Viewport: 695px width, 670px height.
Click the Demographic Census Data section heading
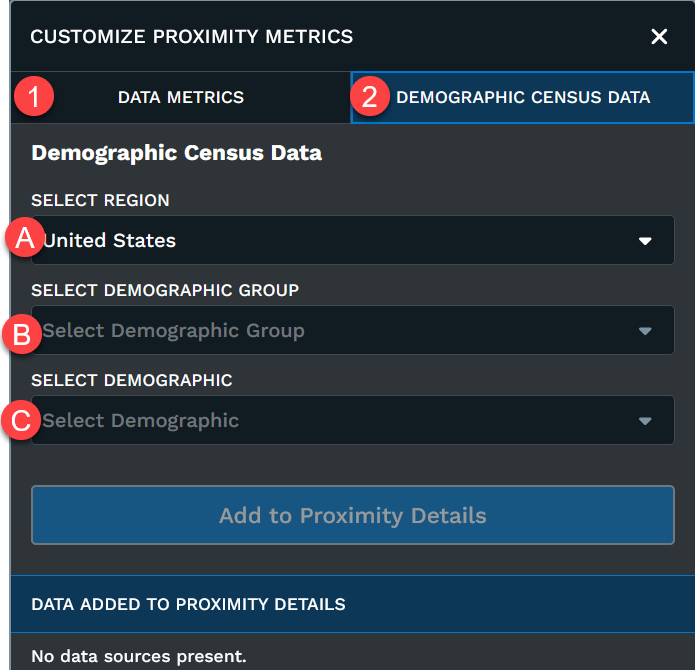pos(177,153)
